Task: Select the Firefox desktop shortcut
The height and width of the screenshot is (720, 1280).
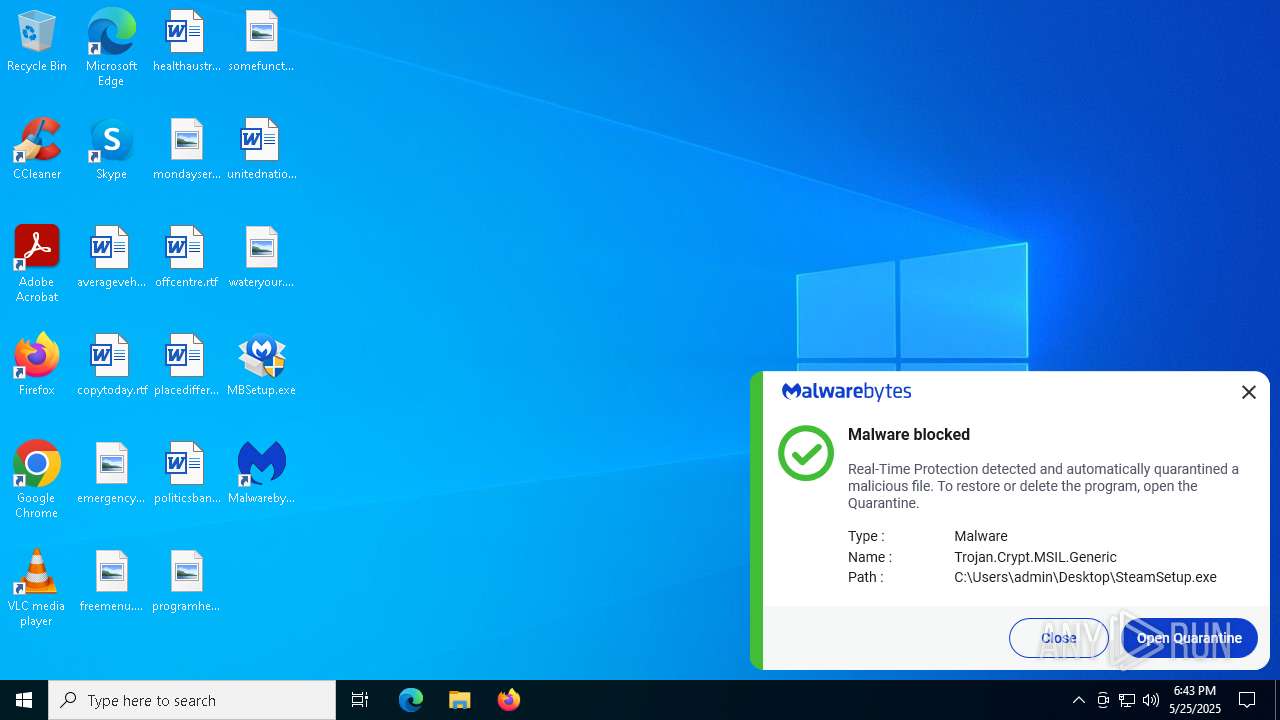Action: pyautogui.click(x=37, y=366)
